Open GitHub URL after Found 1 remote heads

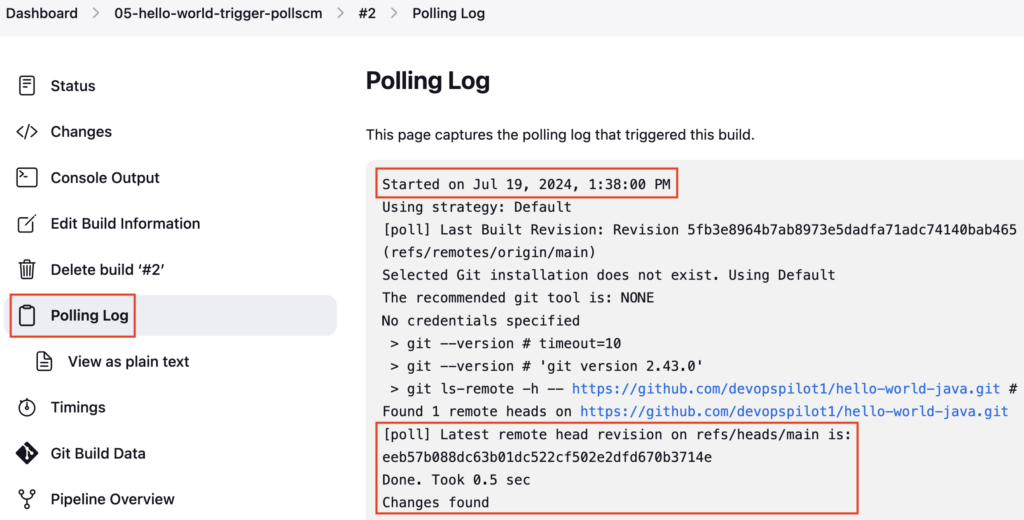(x=794, y=412)
